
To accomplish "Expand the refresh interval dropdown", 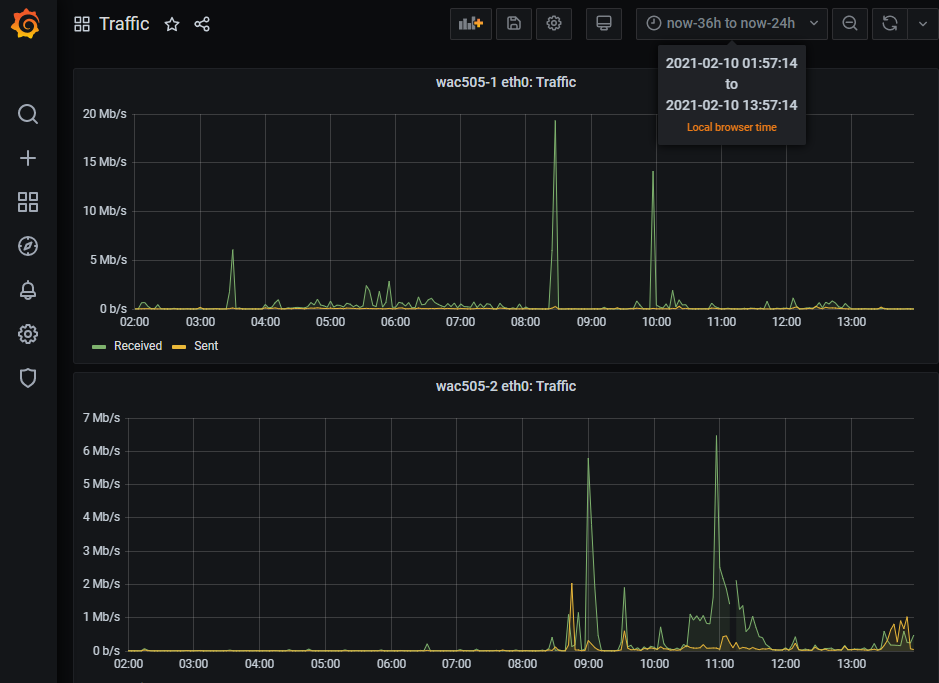I will pyautogui.click(x=922, y=24).
